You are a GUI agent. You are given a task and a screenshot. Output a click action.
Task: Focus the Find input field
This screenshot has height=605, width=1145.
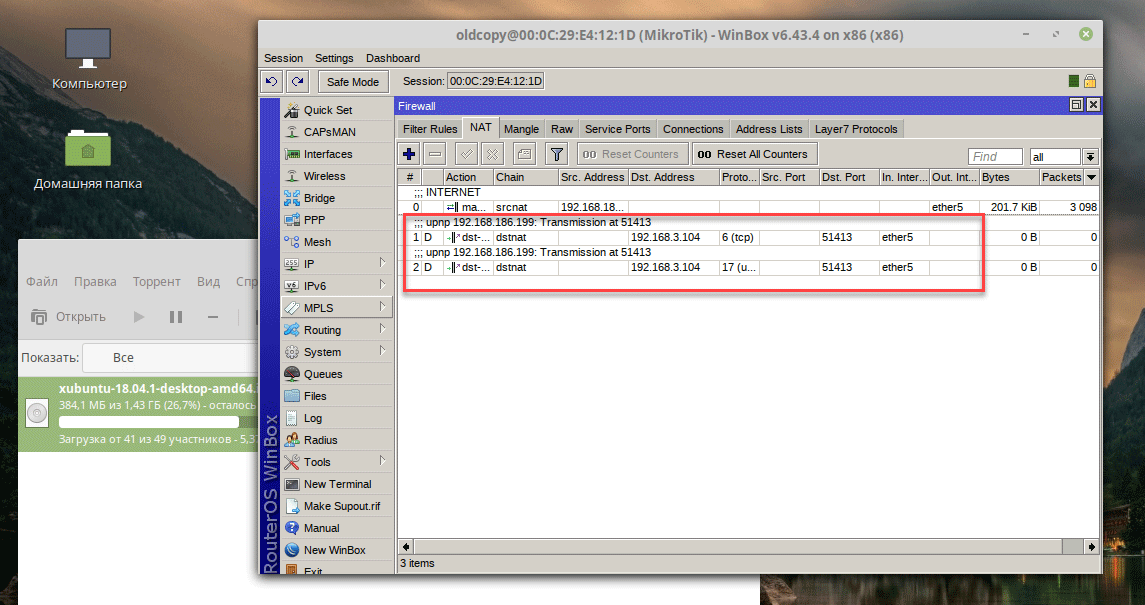995,156
